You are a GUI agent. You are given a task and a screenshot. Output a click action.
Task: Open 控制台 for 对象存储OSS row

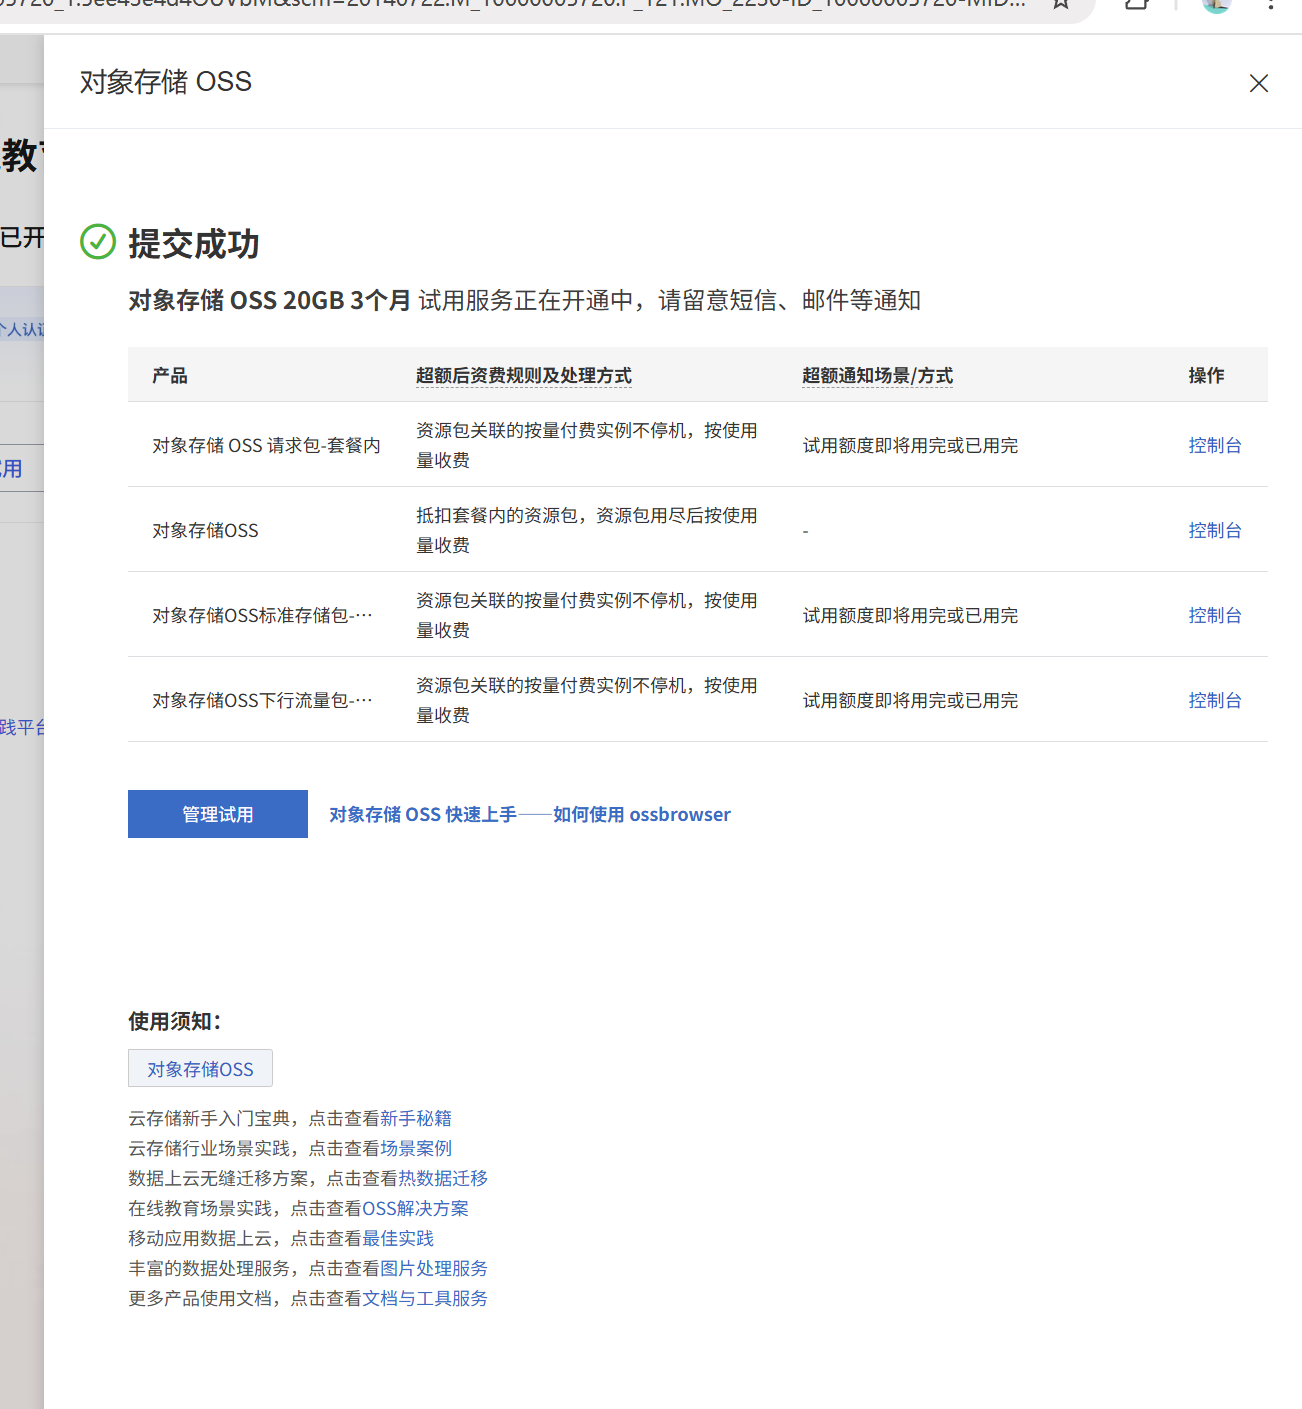coord(1215,530)
